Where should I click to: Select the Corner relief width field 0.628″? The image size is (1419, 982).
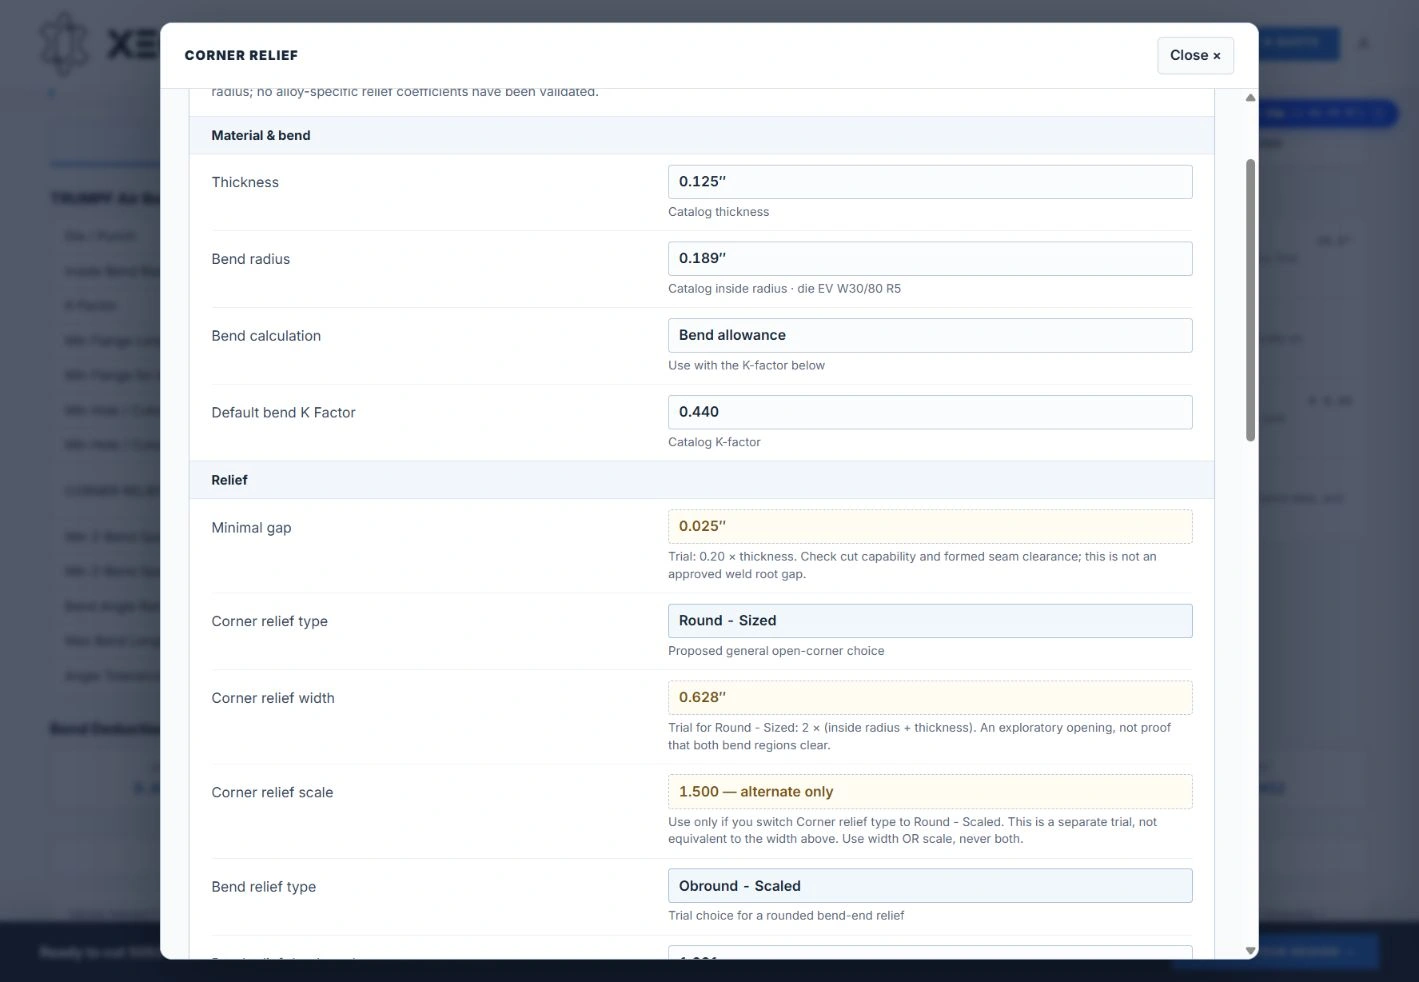click(930, 698)
